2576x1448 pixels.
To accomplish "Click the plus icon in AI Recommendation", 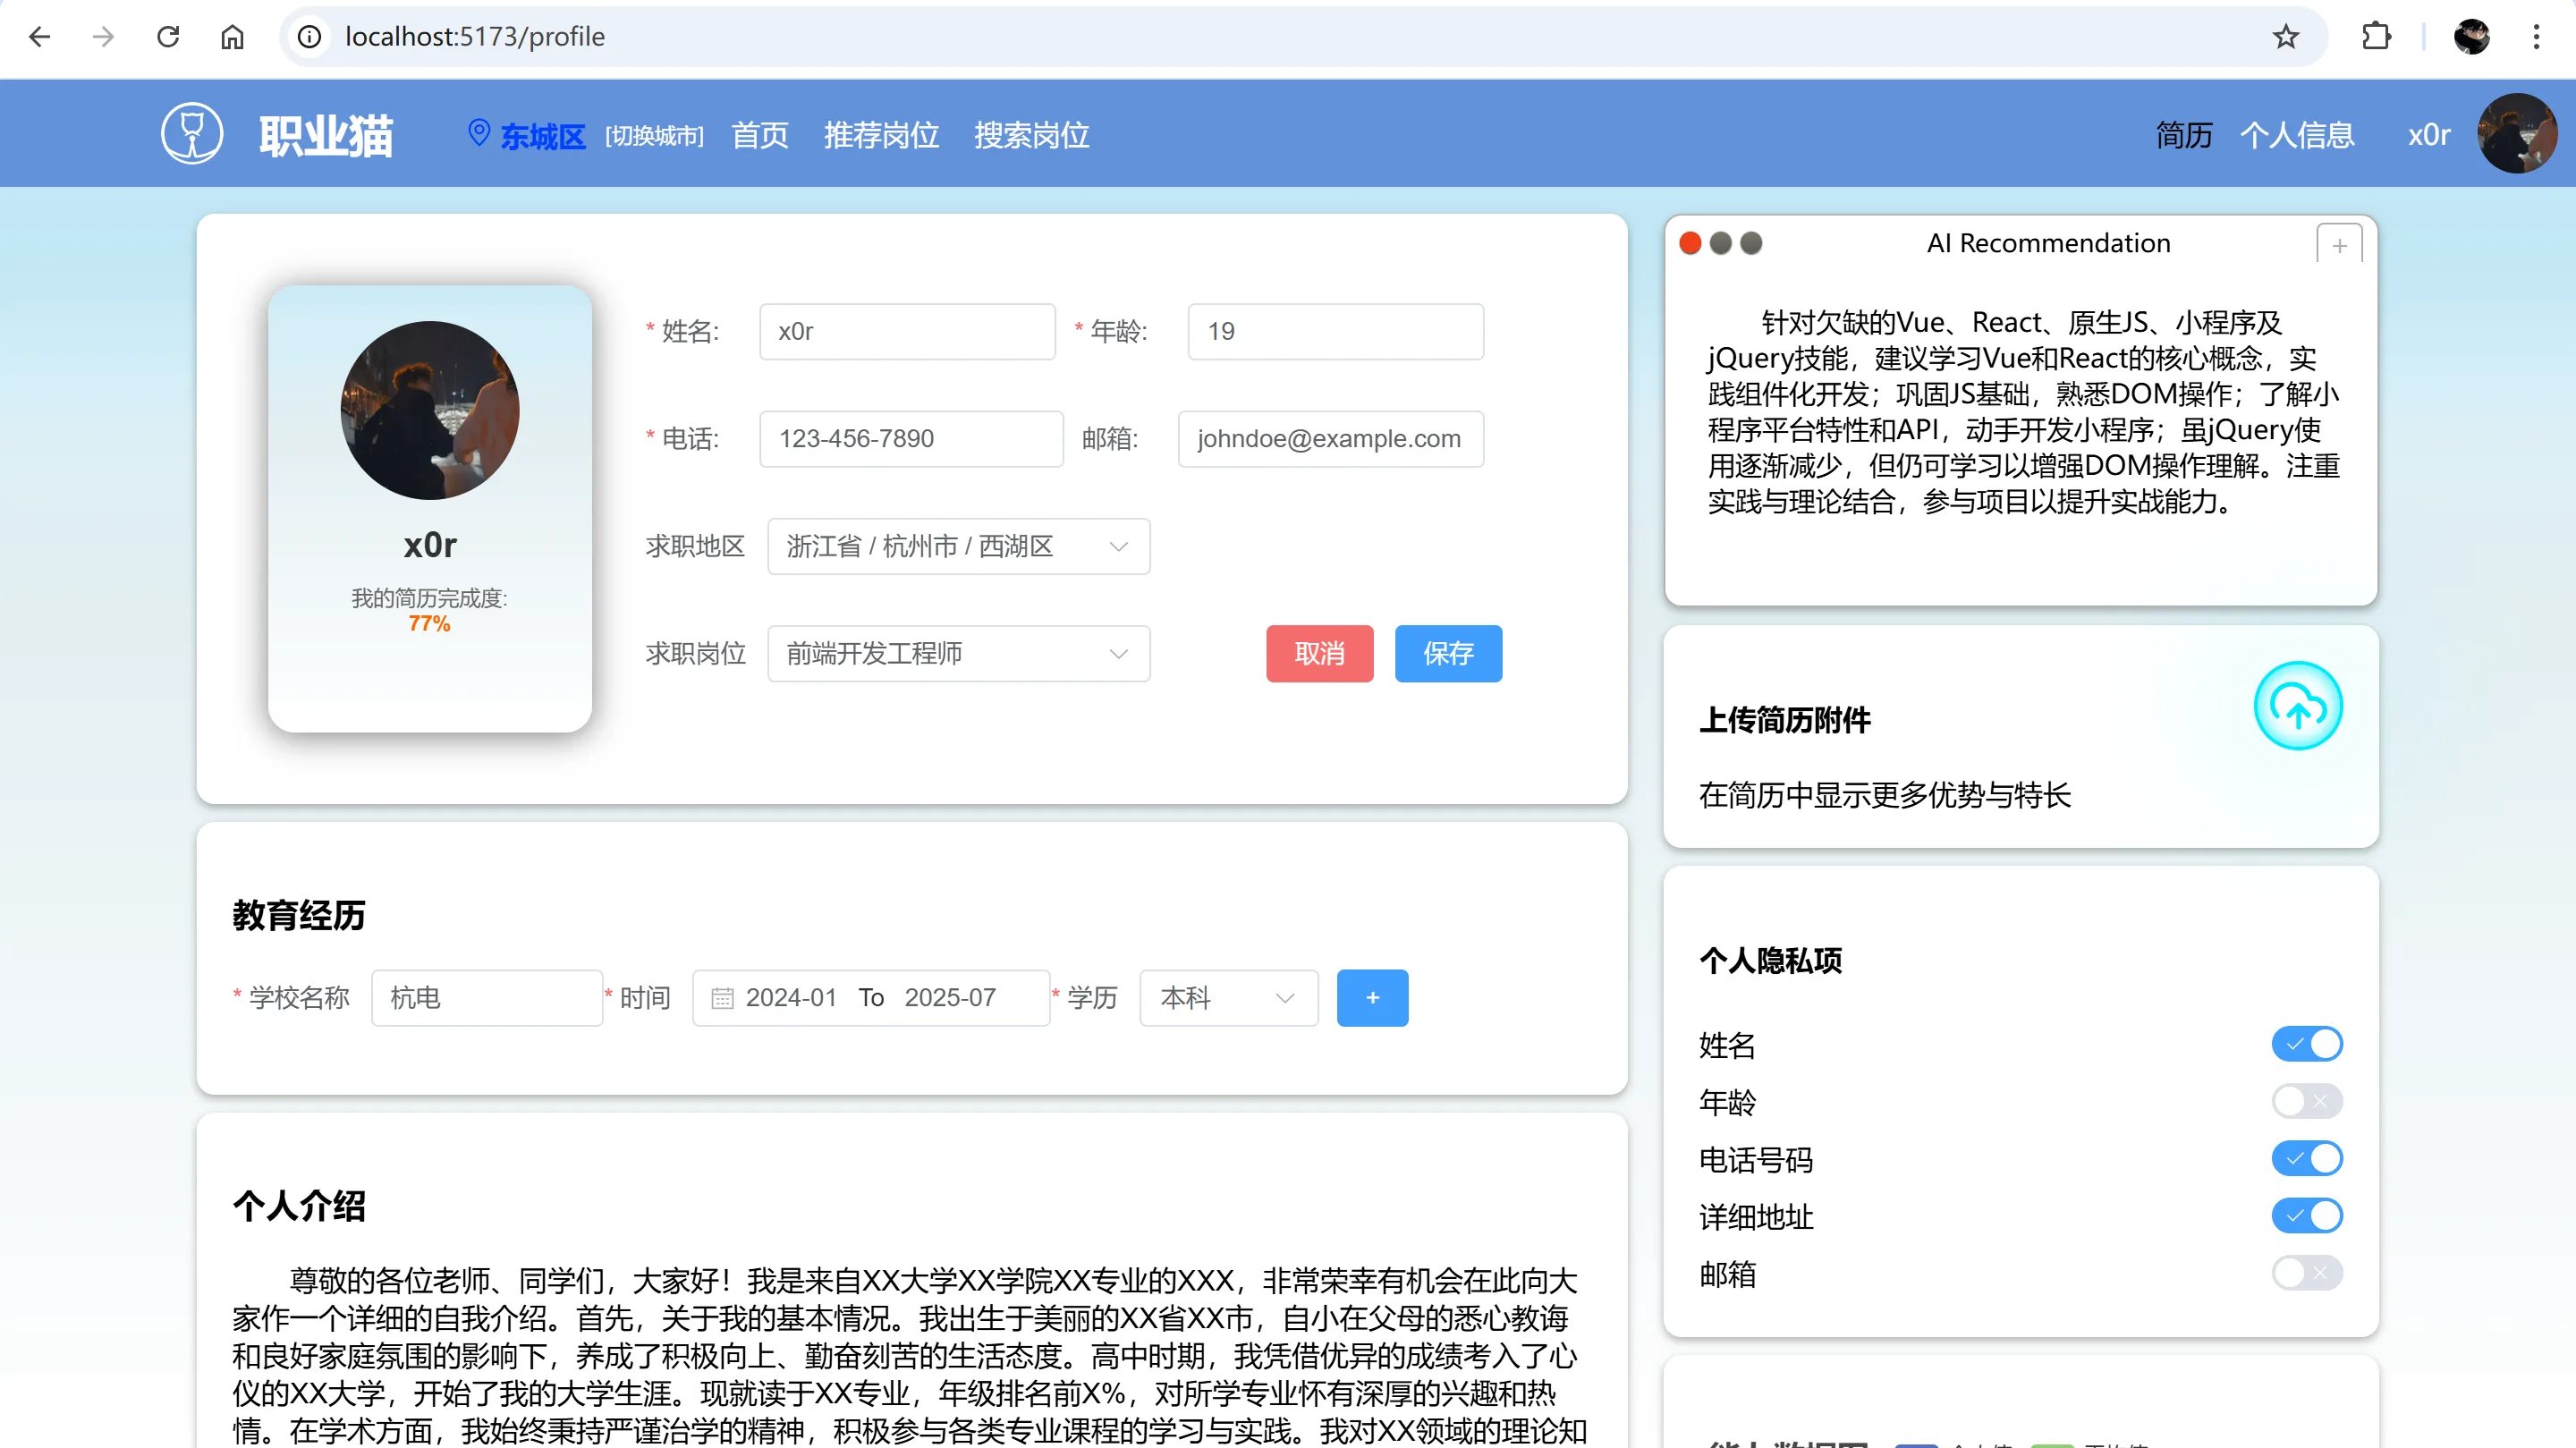I will (2339, 245).
